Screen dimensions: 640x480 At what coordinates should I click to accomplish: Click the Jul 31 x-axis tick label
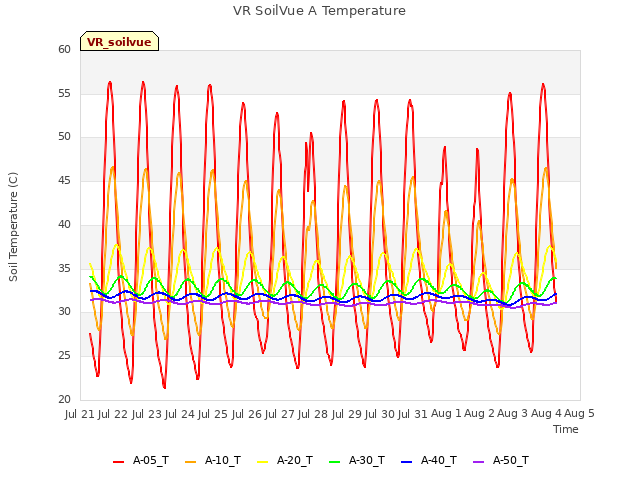[414, 414]
